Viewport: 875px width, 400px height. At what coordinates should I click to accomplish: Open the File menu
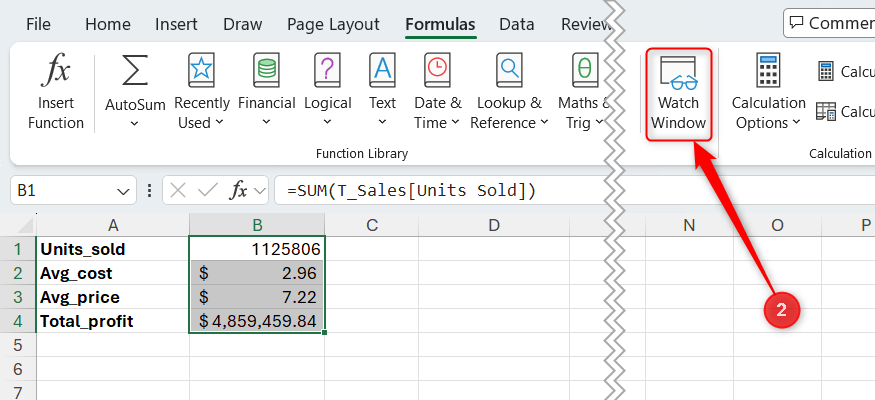pyautogui.click(x=38, y=25)
